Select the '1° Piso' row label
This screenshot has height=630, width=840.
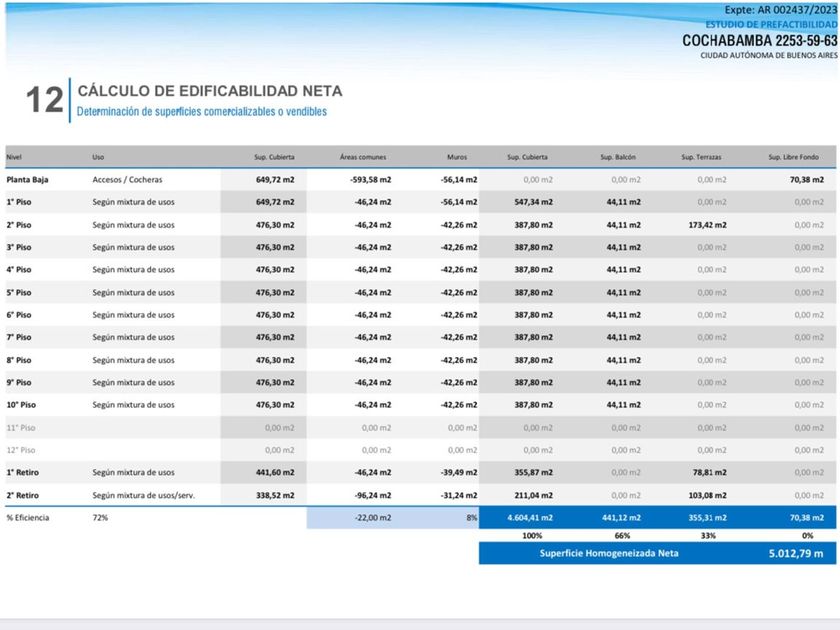coord(19,202)
